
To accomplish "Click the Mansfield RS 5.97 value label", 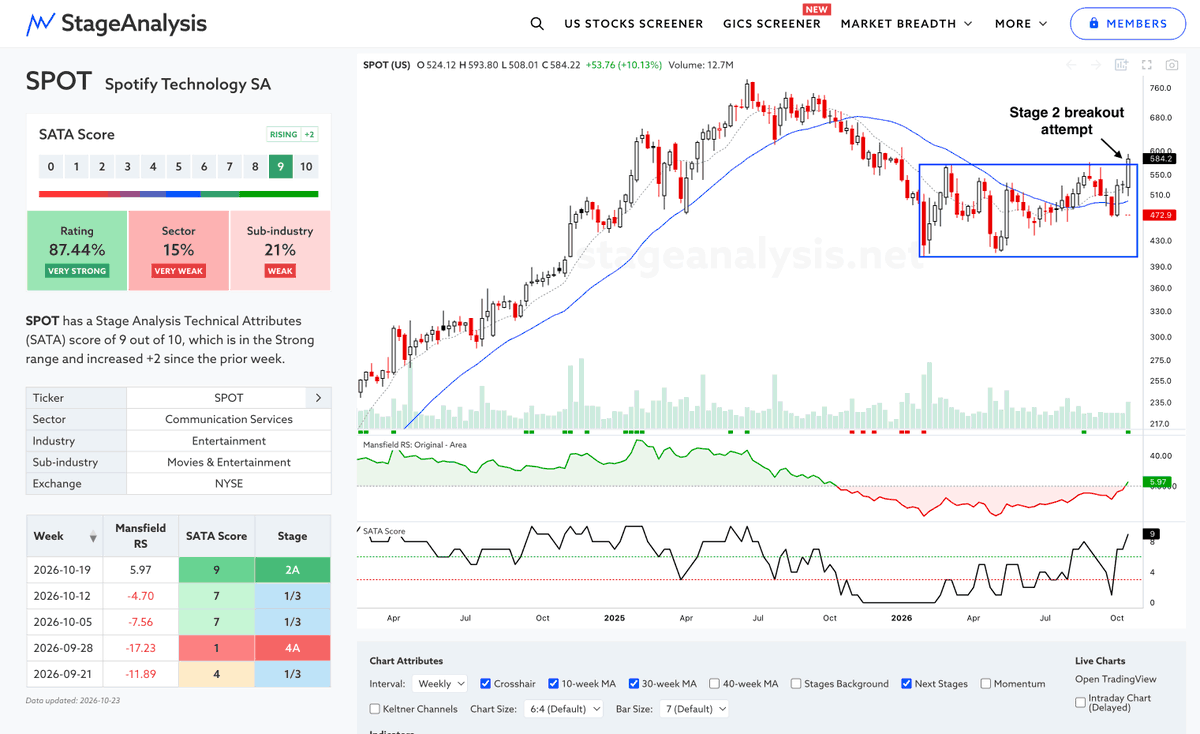I will coord(1159,482).
